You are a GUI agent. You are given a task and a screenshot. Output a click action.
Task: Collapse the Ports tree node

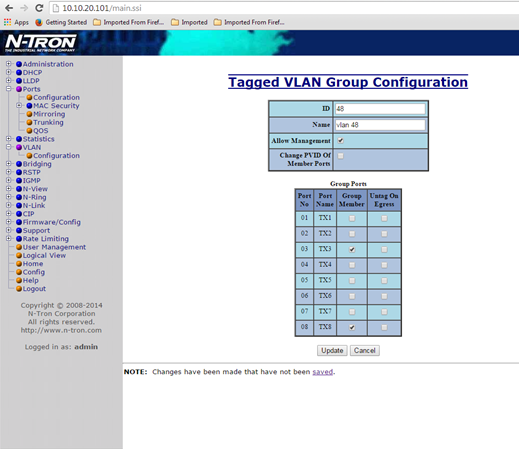click(9, 89)
